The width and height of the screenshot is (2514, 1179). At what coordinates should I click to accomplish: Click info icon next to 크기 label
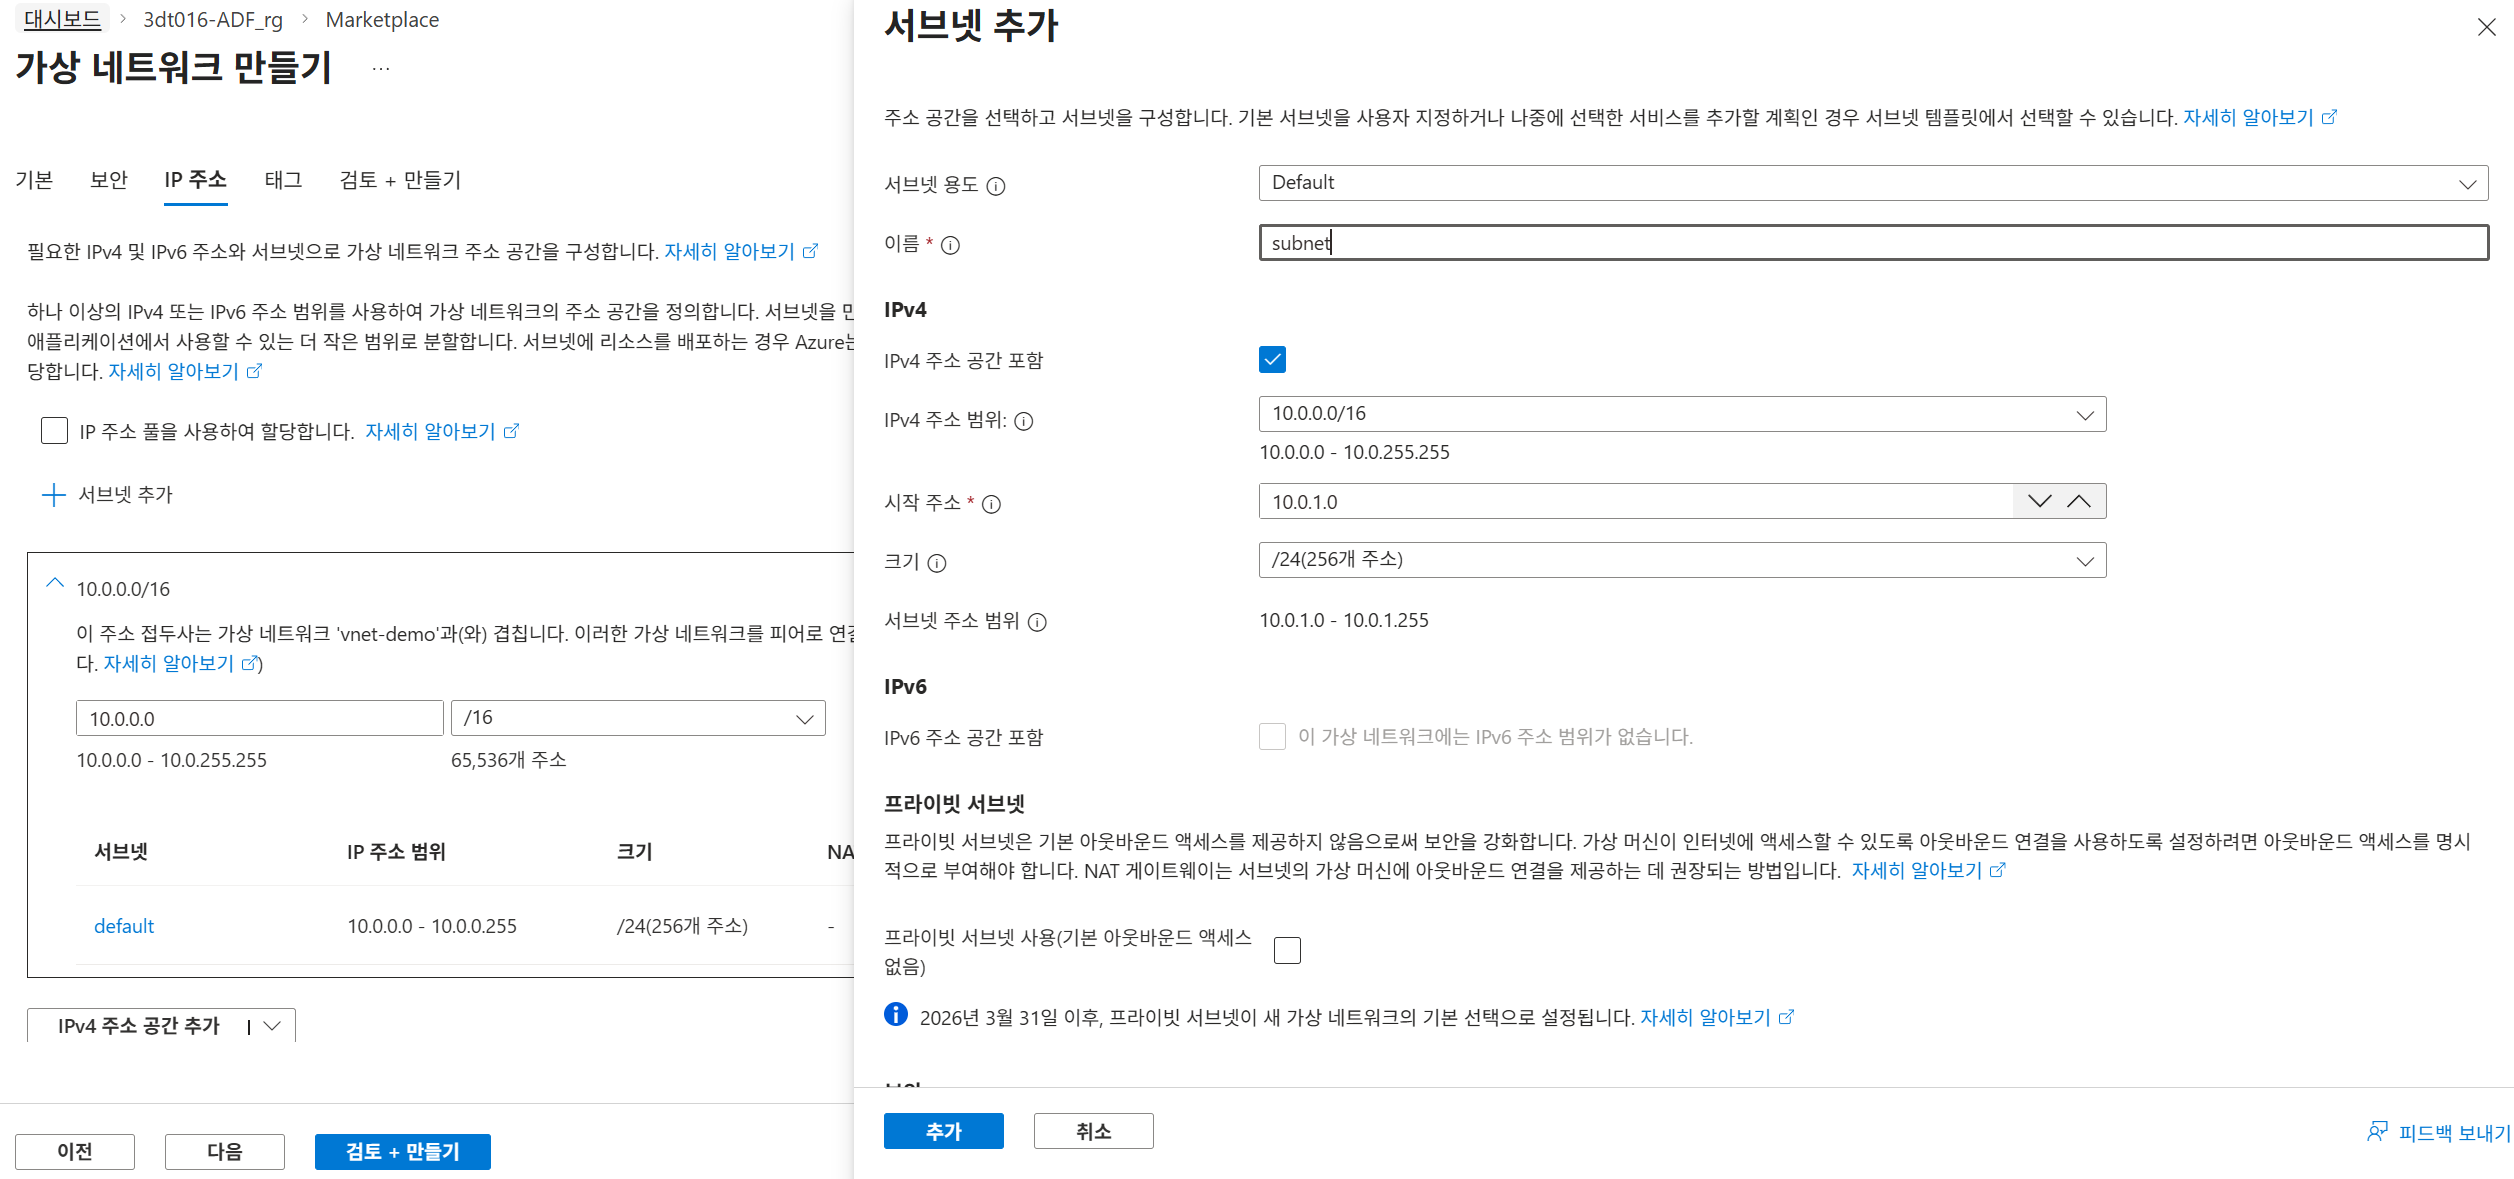coord(936,563)
